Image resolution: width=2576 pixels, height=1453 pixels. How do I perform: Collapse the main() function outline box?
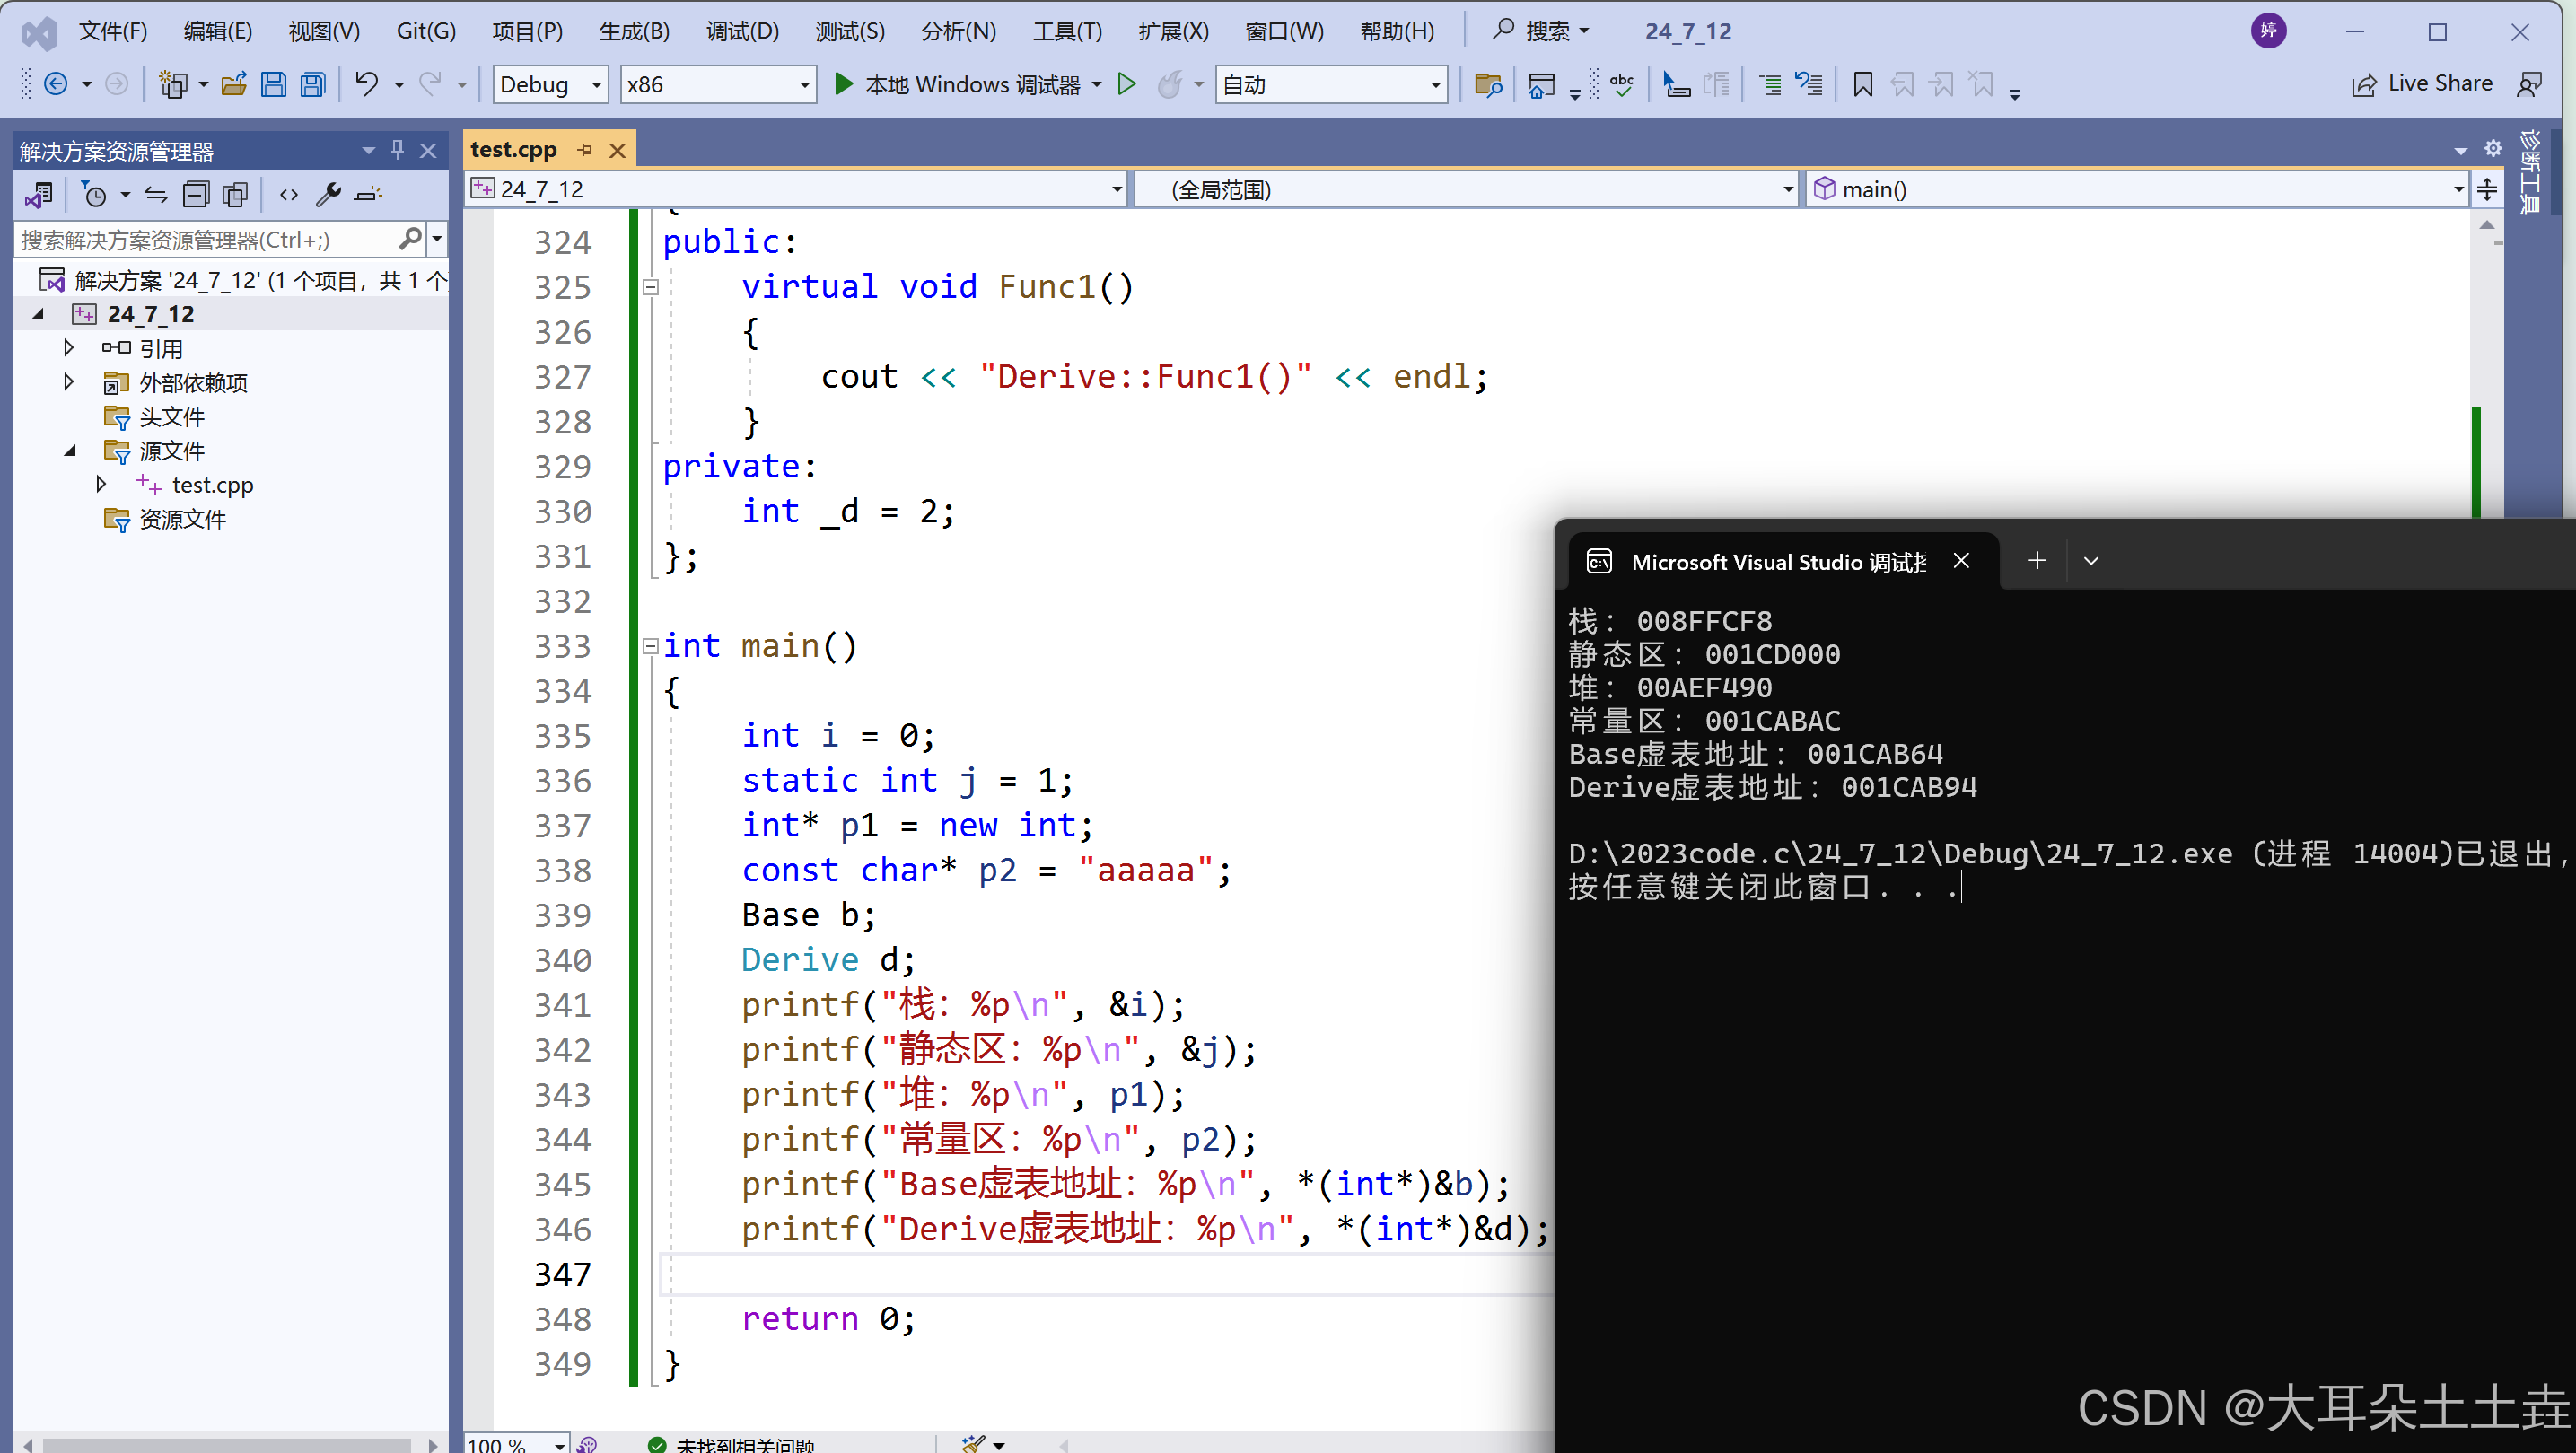pyautogui.click(x=650, y=646)
